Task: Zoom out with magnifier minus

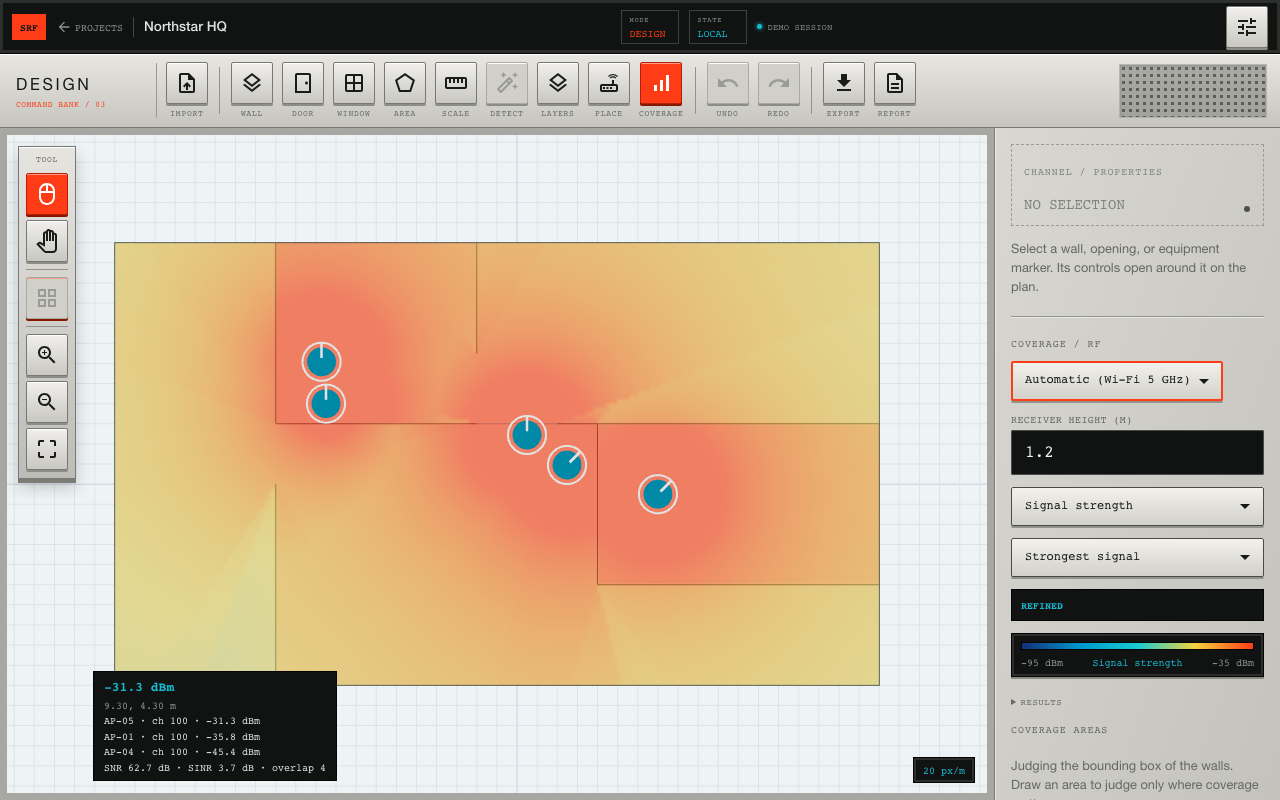Action: point(47,402)
